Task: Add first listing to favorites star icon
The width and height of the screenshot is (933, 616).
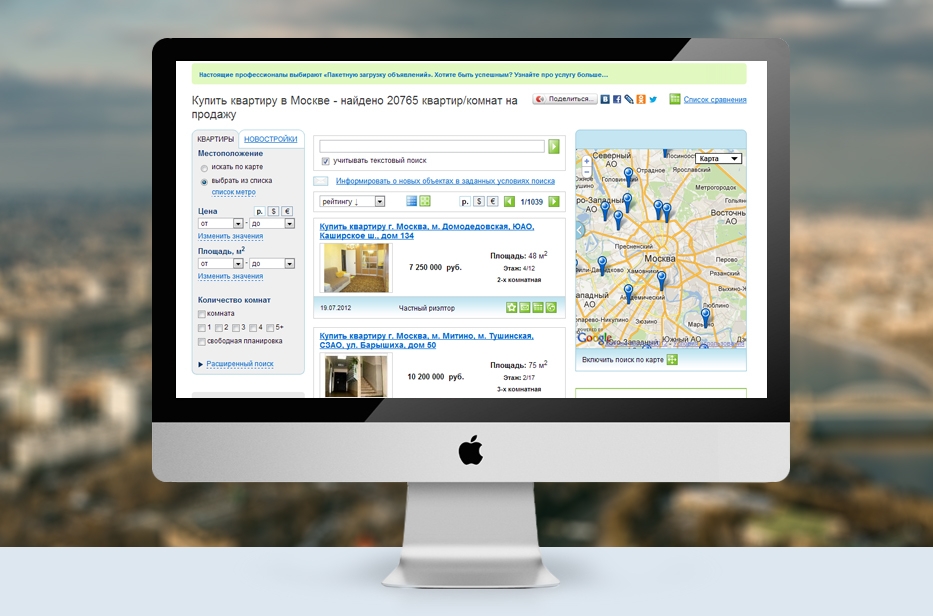Action: click(512, 307)
